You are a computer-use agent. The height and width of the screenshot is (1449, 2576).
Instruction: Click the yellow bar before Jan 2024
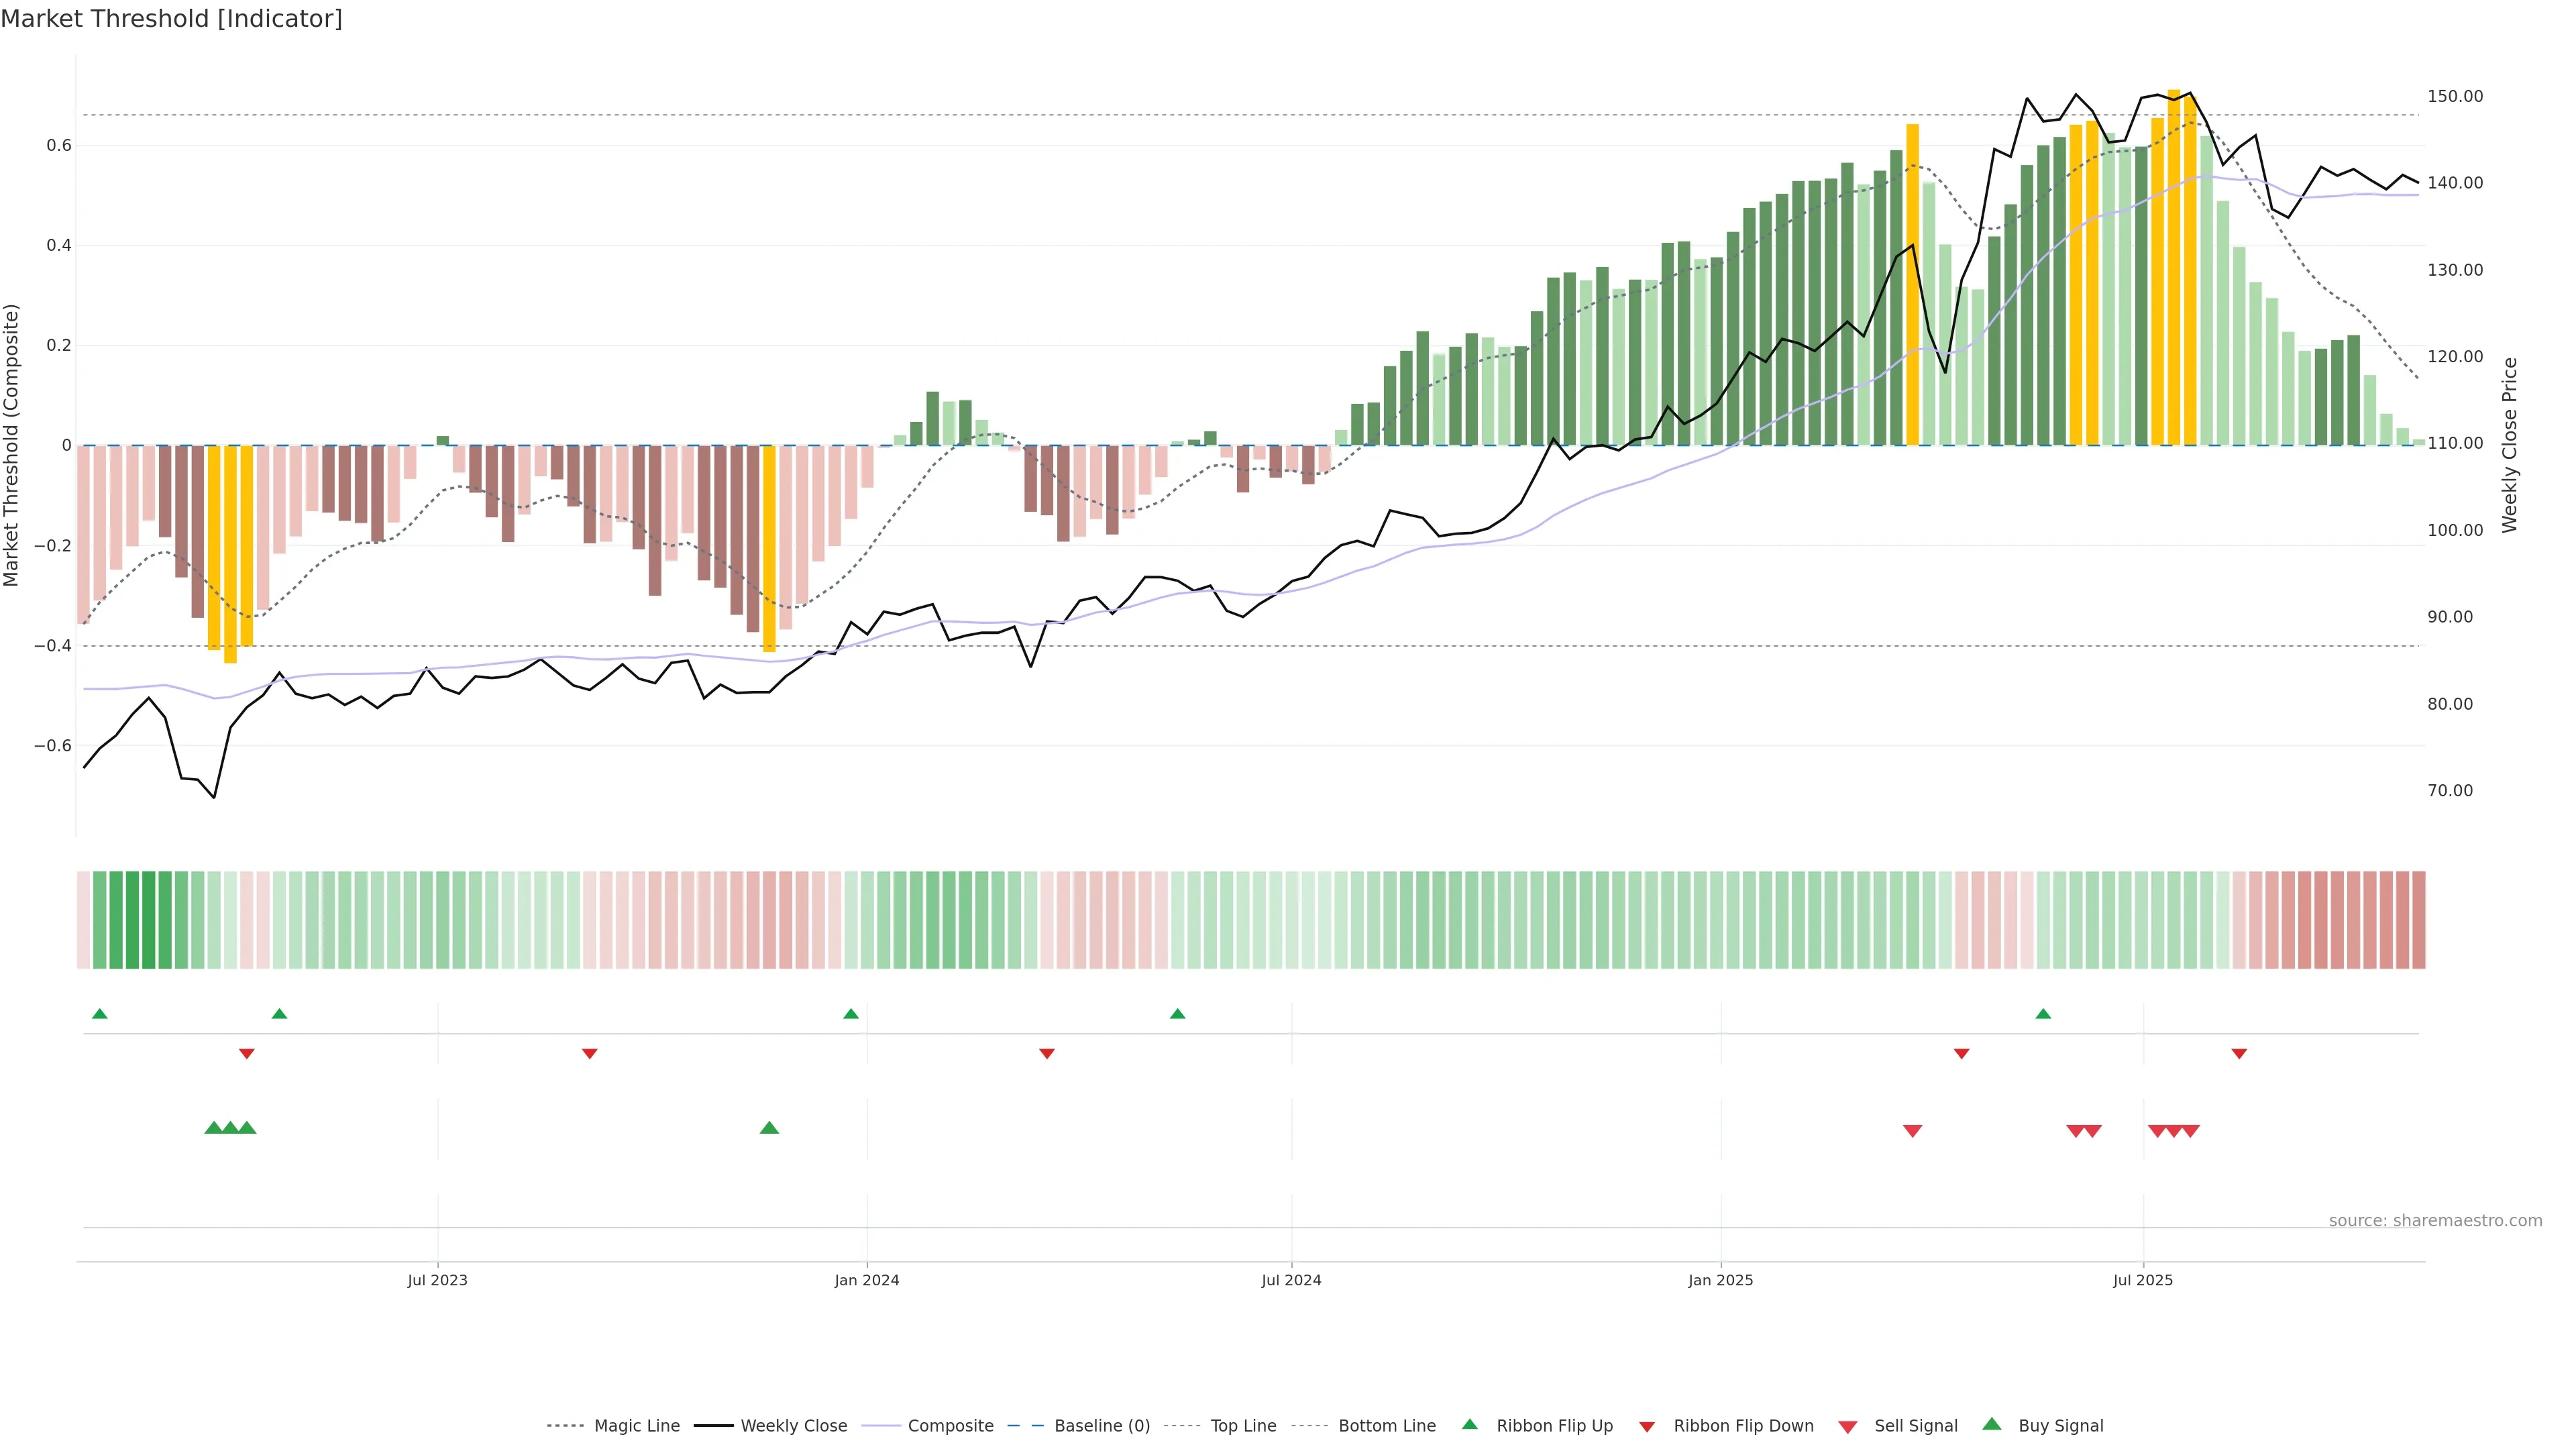[x=769, y=548]
